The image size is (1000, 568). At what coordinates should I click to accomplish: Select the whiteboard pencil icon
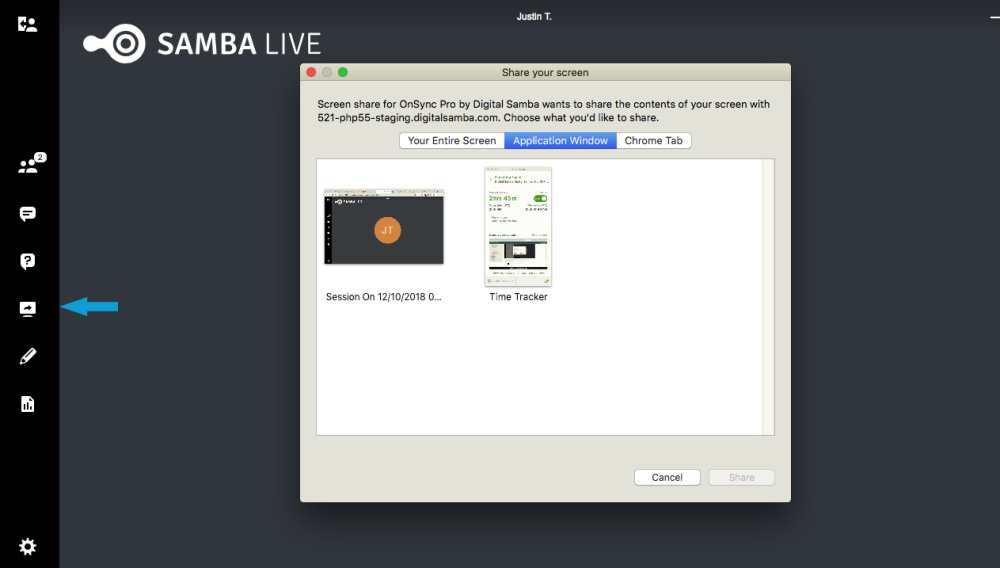pyautogui.click(x=27, y=356)
